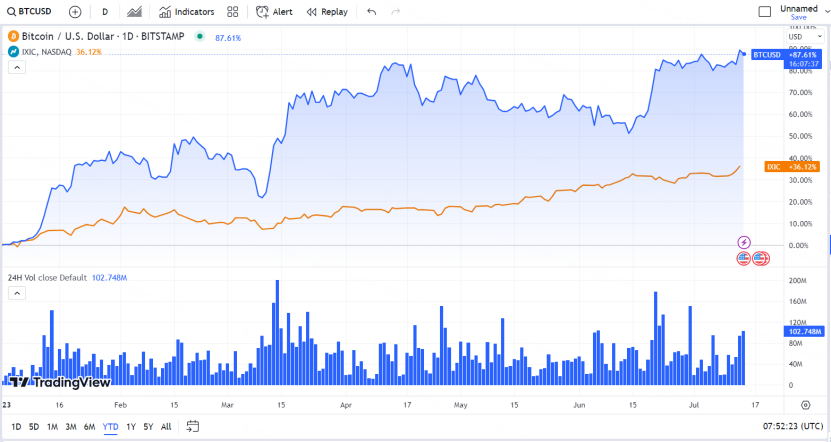The height and width of the screenshot is (442, 831).
Task: Collapse the volume pane legend arrow
Action: pyautogui.click(x=17, y=293)
